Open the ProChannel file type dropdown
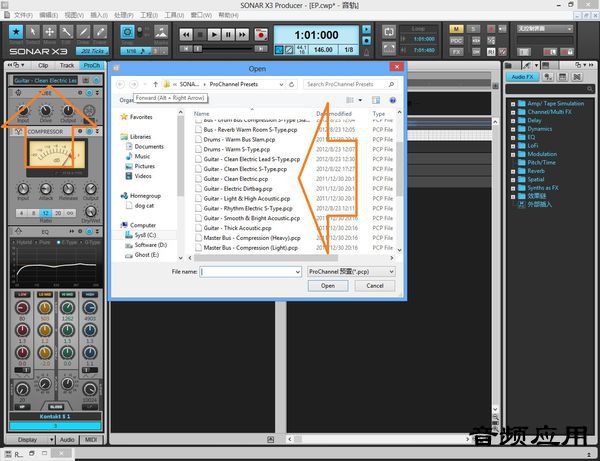 (351, 272)
